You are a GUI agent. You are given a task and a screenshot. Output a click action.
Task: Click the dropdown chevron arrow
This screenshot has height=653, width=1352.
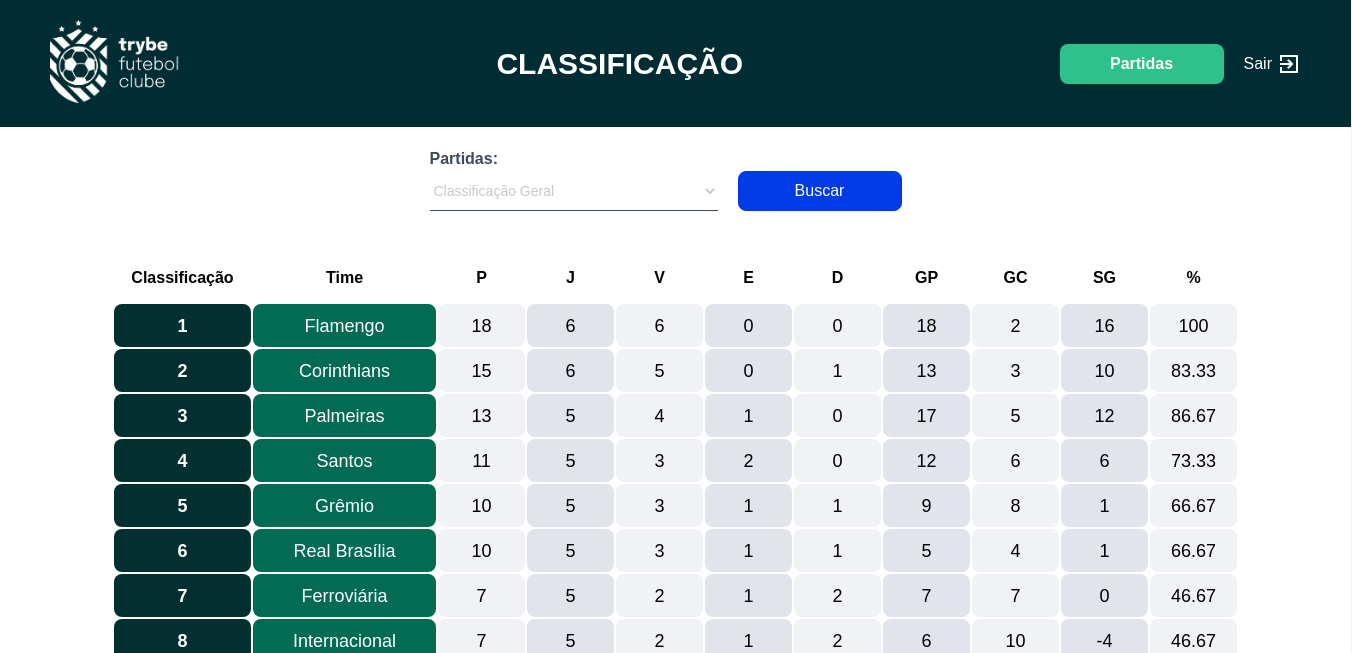coord(710,191)
